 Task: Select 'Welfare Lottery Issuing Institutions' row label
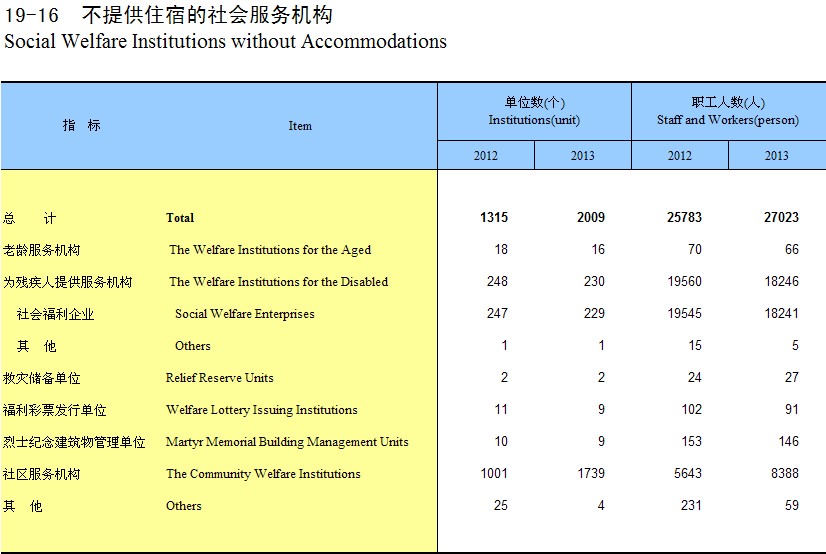point(261,410)
